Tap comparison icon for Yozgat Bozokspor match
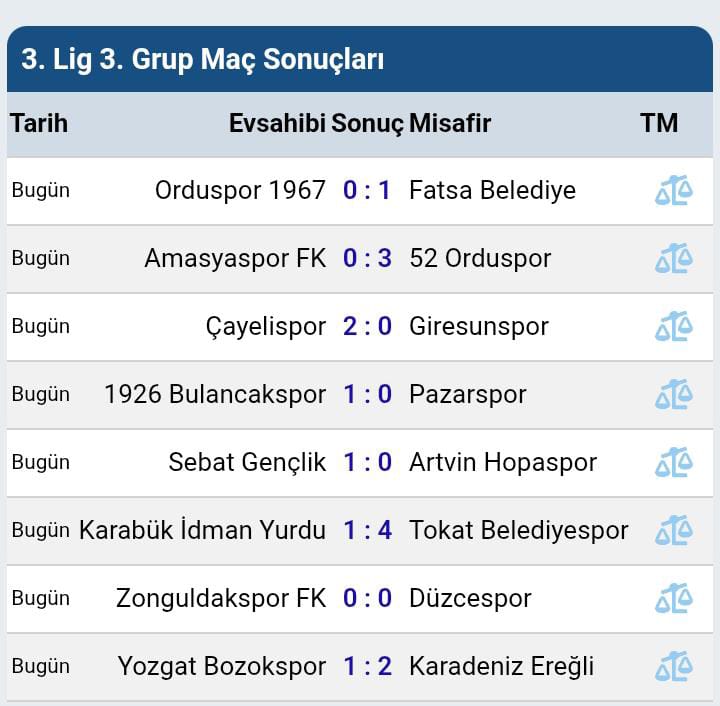Screen dimensions: 720x706 (673, 666)
